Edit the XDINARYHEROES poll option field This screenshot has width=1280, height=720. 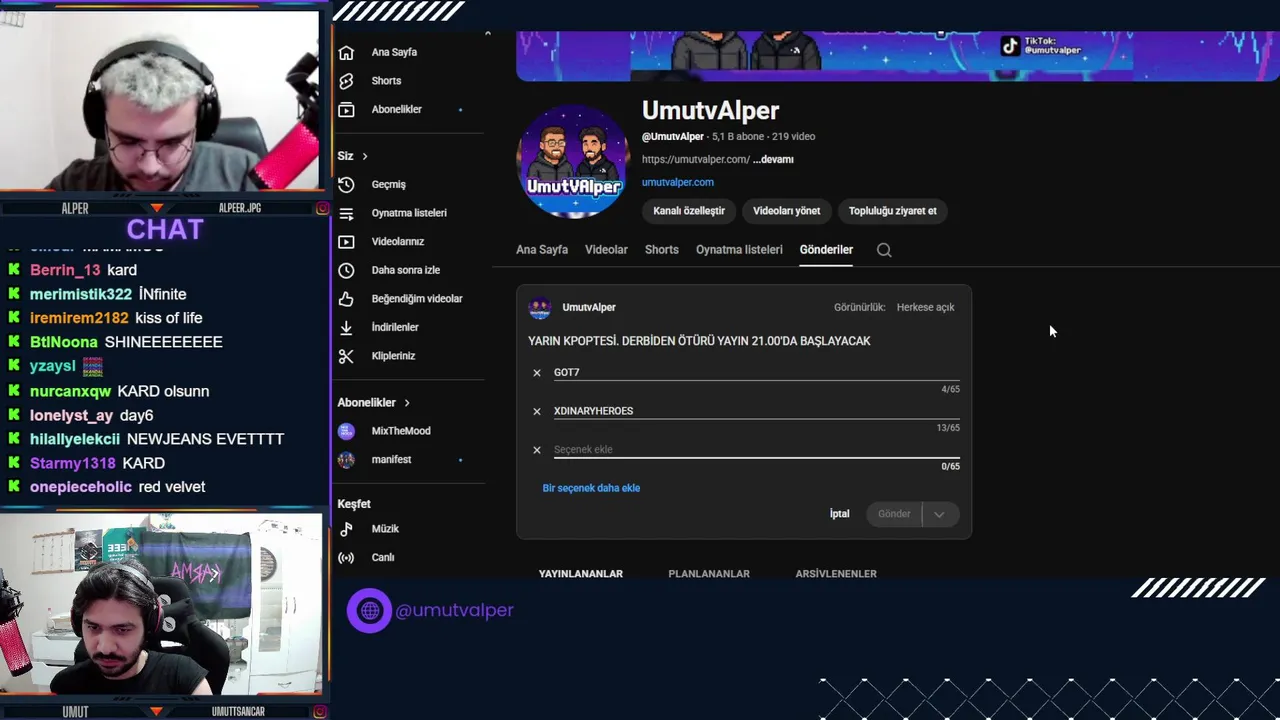tap(756, 411)
